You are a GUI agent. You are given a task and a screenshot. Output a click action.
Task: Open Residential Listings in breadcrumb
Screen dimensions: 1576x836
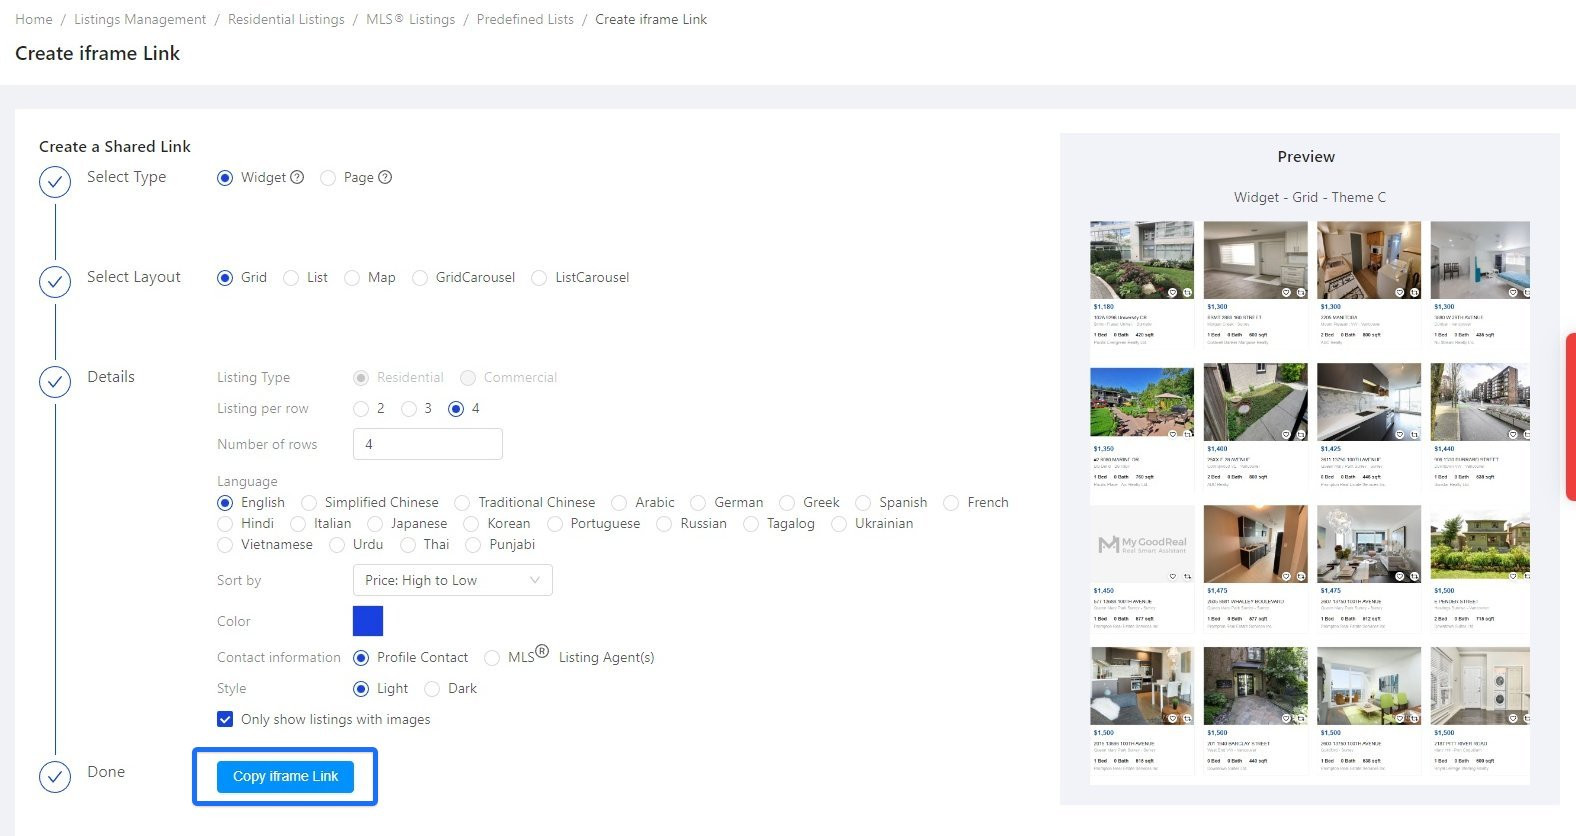(x=286, y=19)
